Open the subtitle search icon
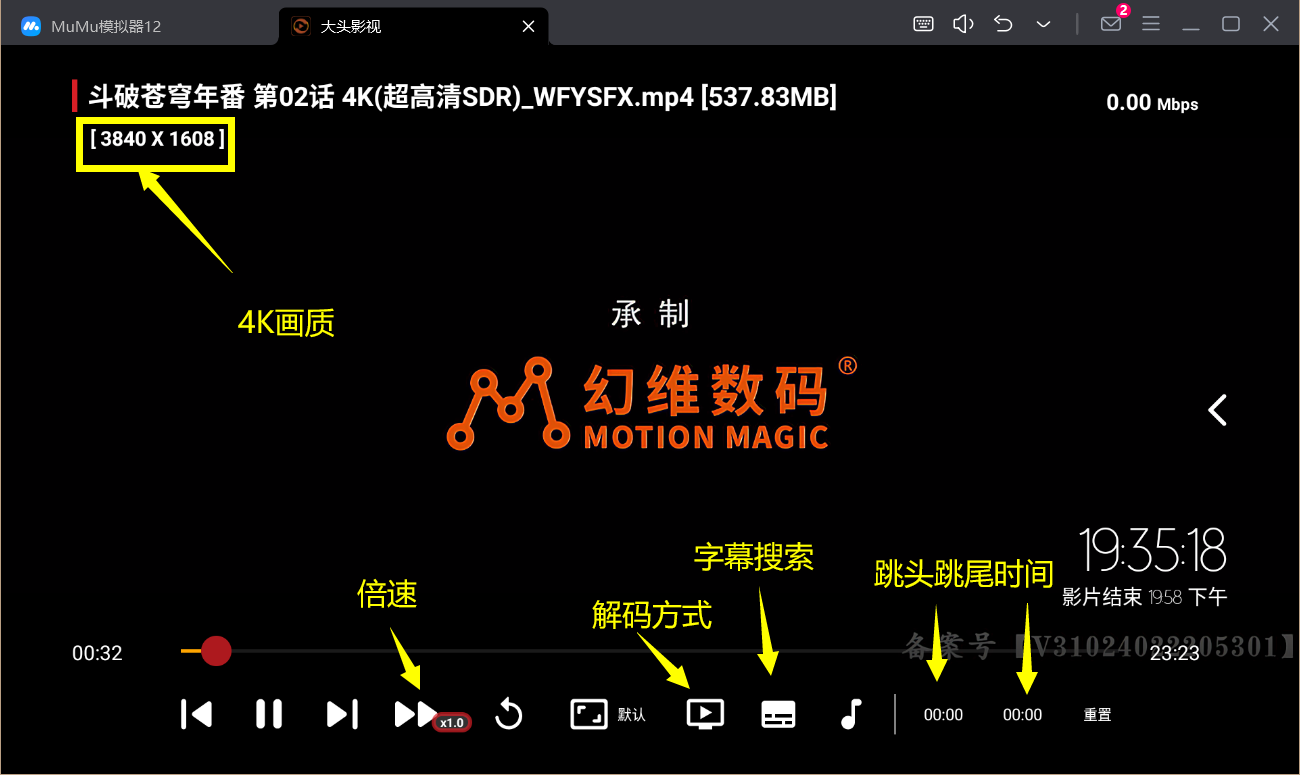Viewport: 1300px width, 775px height. 778,714
